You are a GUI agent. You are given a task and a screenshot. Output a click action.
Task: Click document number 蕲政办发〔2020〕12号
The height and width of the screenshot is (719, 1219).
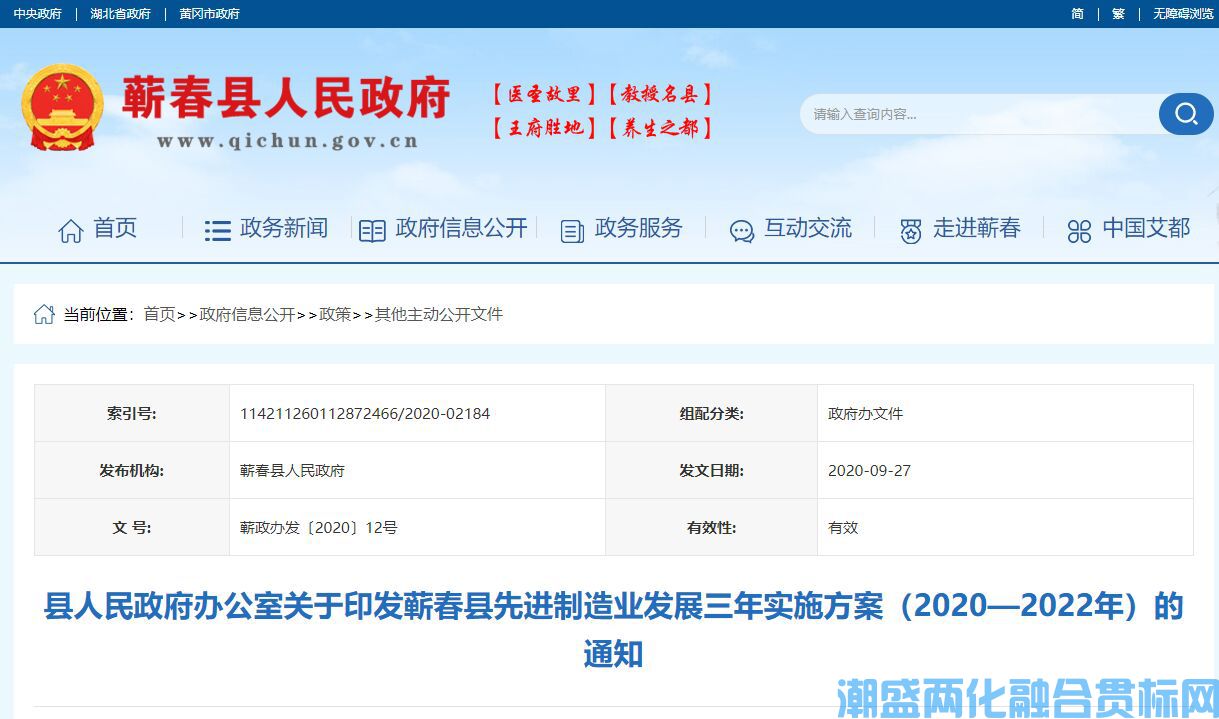[x=318, y=527]
